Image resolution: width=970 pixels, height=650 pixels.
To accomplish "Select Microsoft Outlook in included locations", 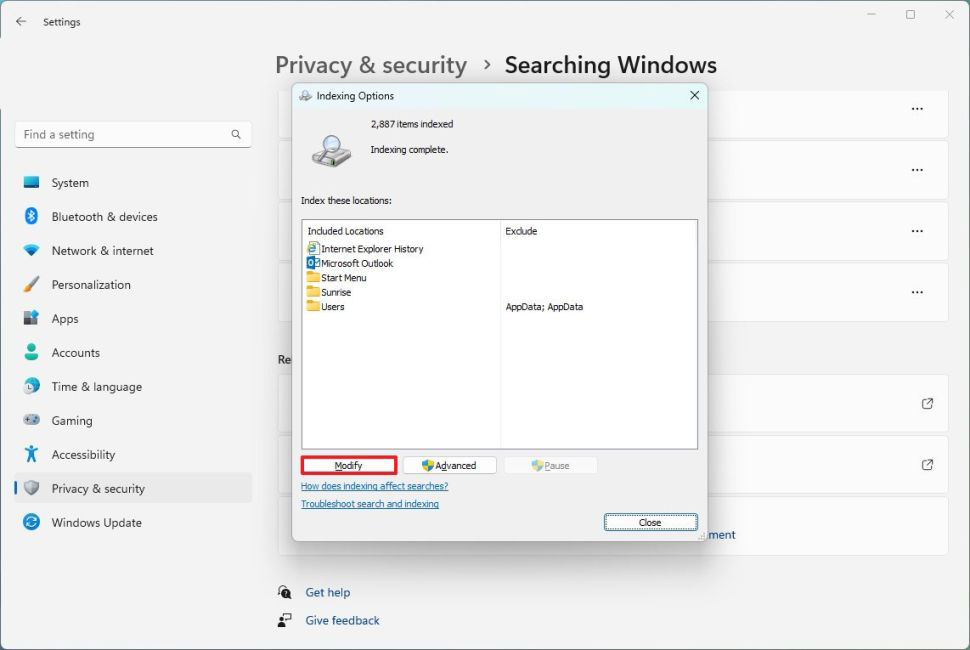I will (x=357, y=263).
